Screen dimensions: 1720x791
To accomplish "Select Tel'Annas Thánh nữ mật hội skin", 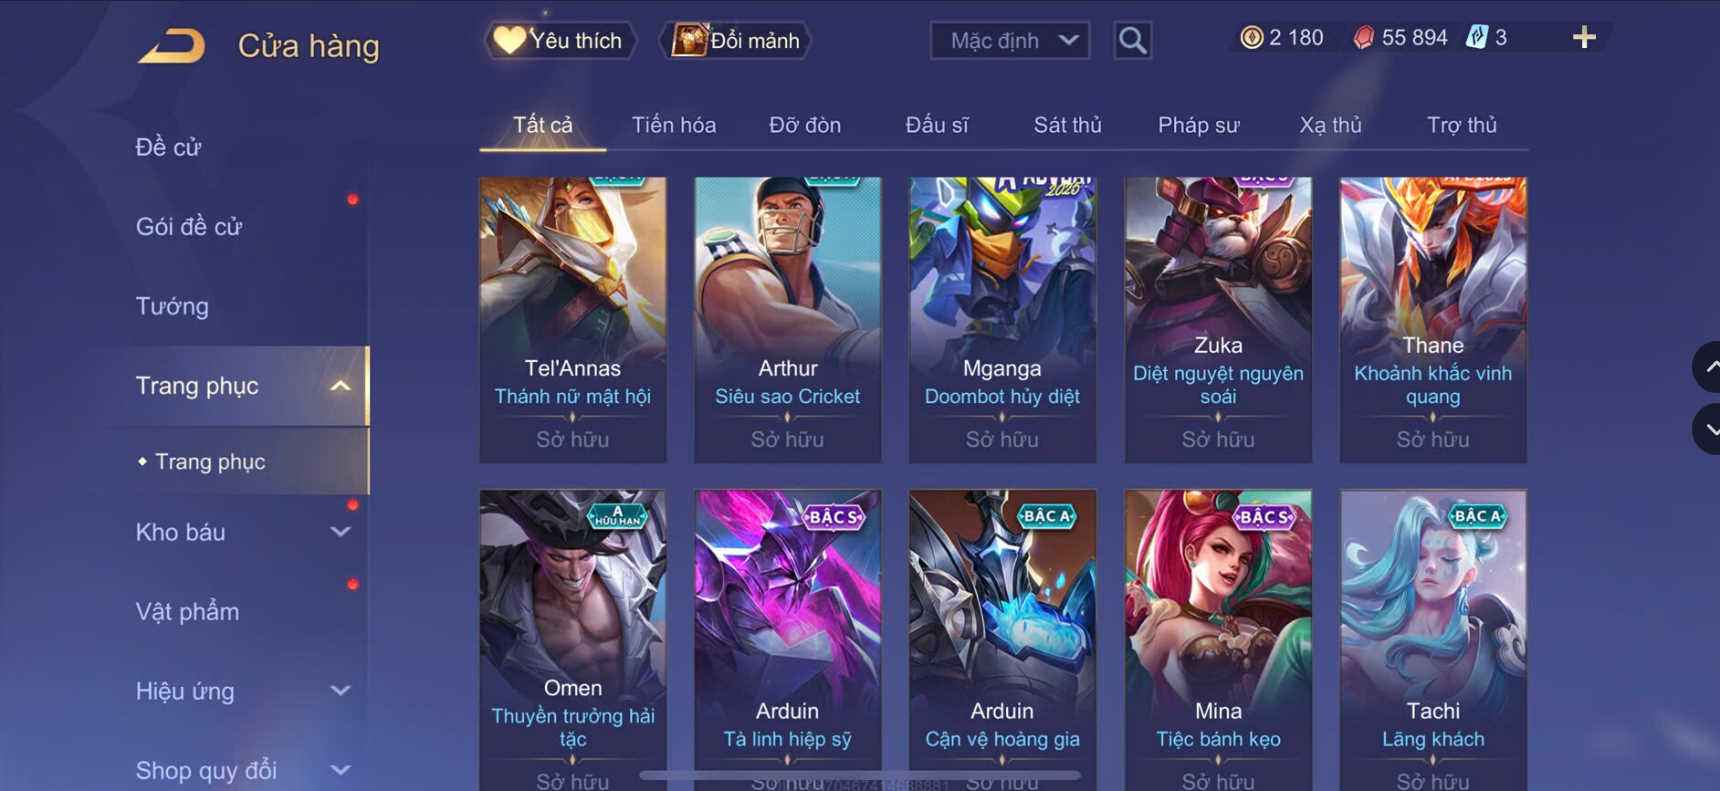I will 573,320.
